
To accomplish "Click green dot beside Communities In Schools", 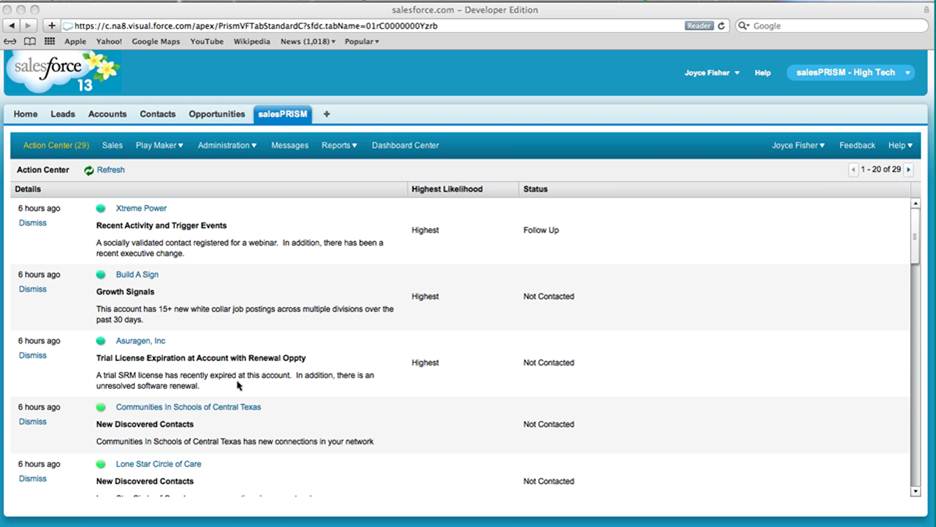I will [x=101, y=407].
